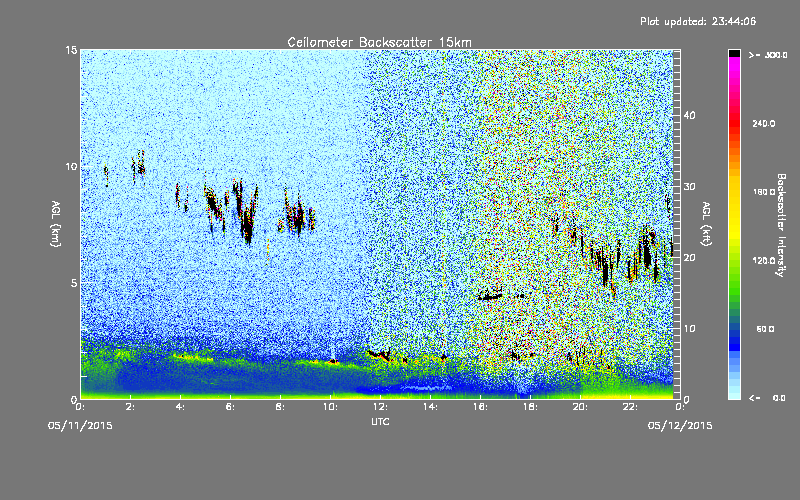Click the end date '05/12/2015'
800x500 pixels.
click(680, 426)
